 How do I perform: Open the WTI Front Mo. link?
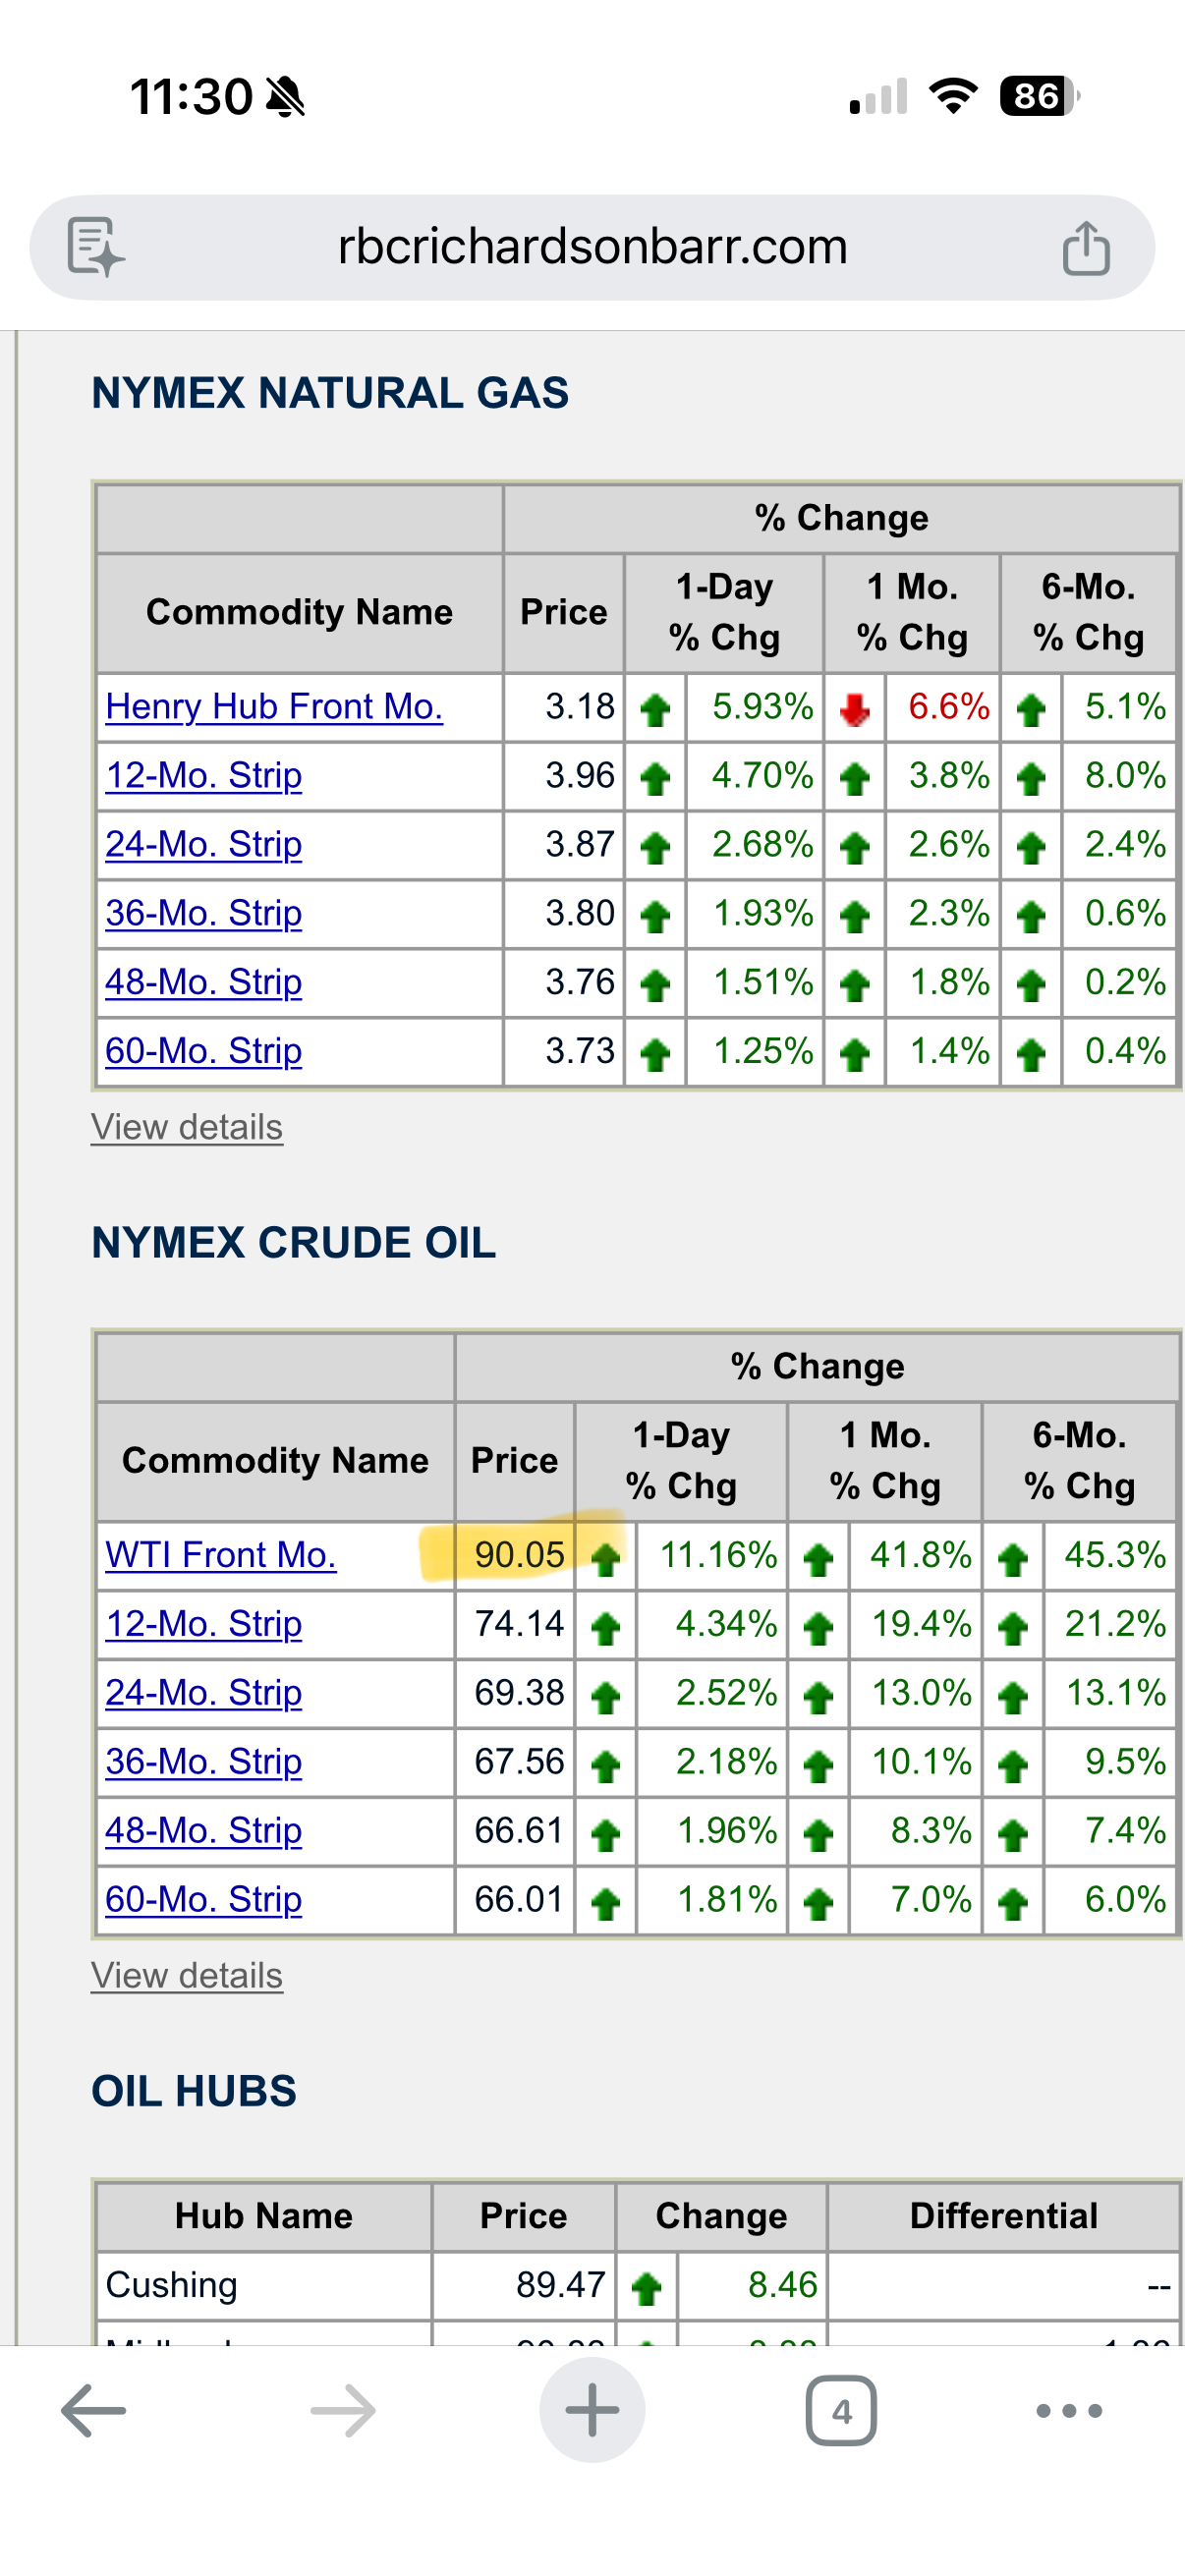[x=221, y=1555]
